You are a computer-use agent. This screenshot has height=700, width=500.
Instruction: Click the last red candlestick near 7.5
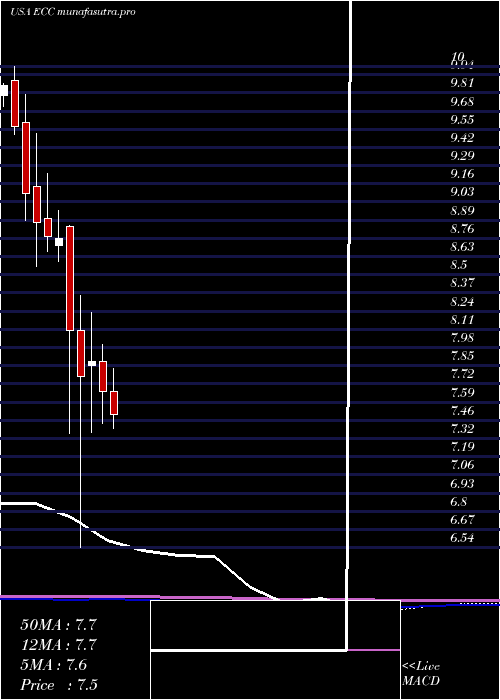click(114, 403)
